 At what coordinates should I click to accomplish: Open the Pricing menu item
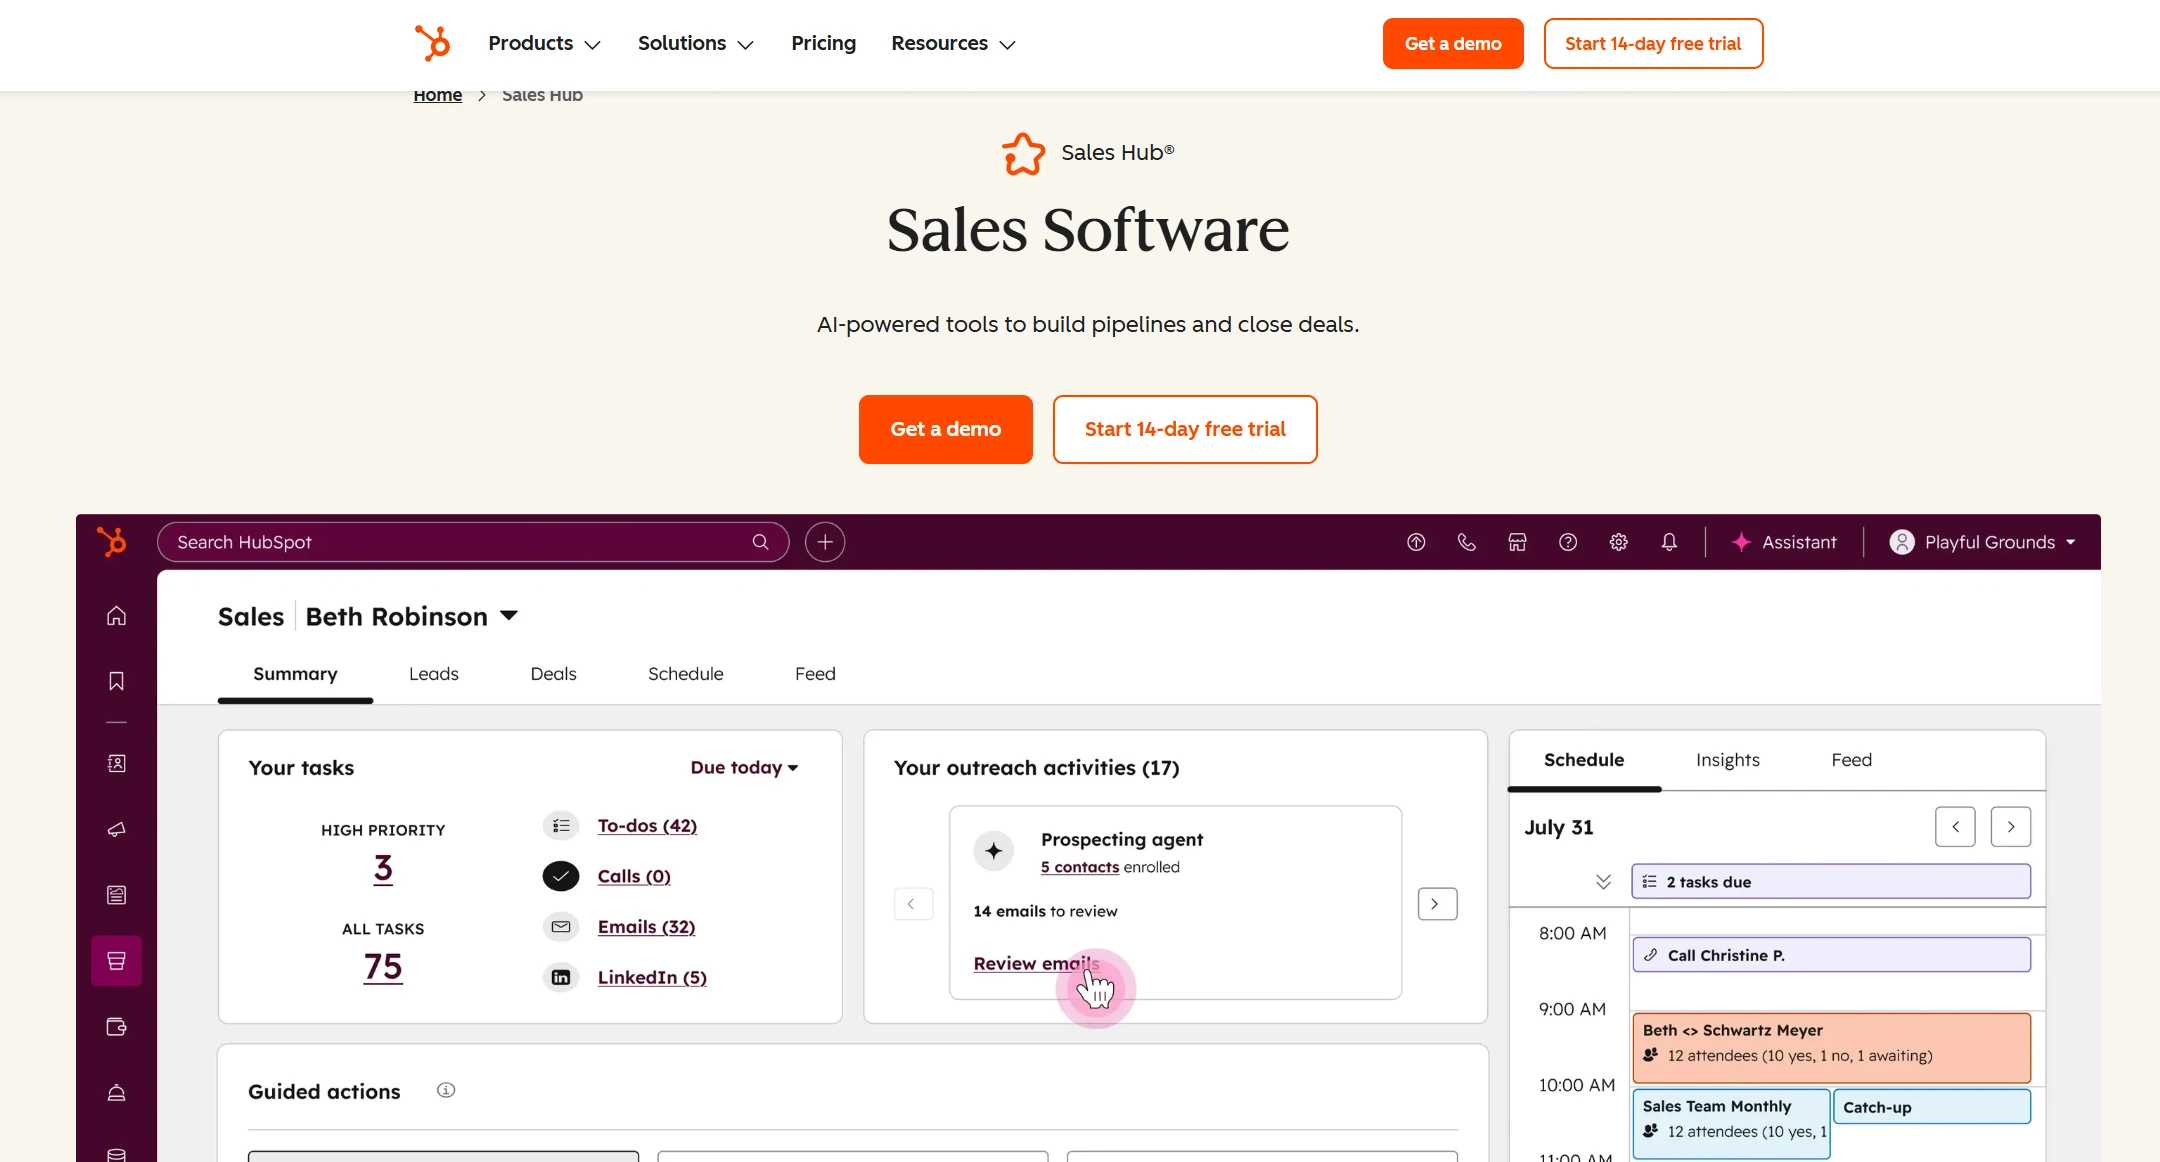coord(823,43)
